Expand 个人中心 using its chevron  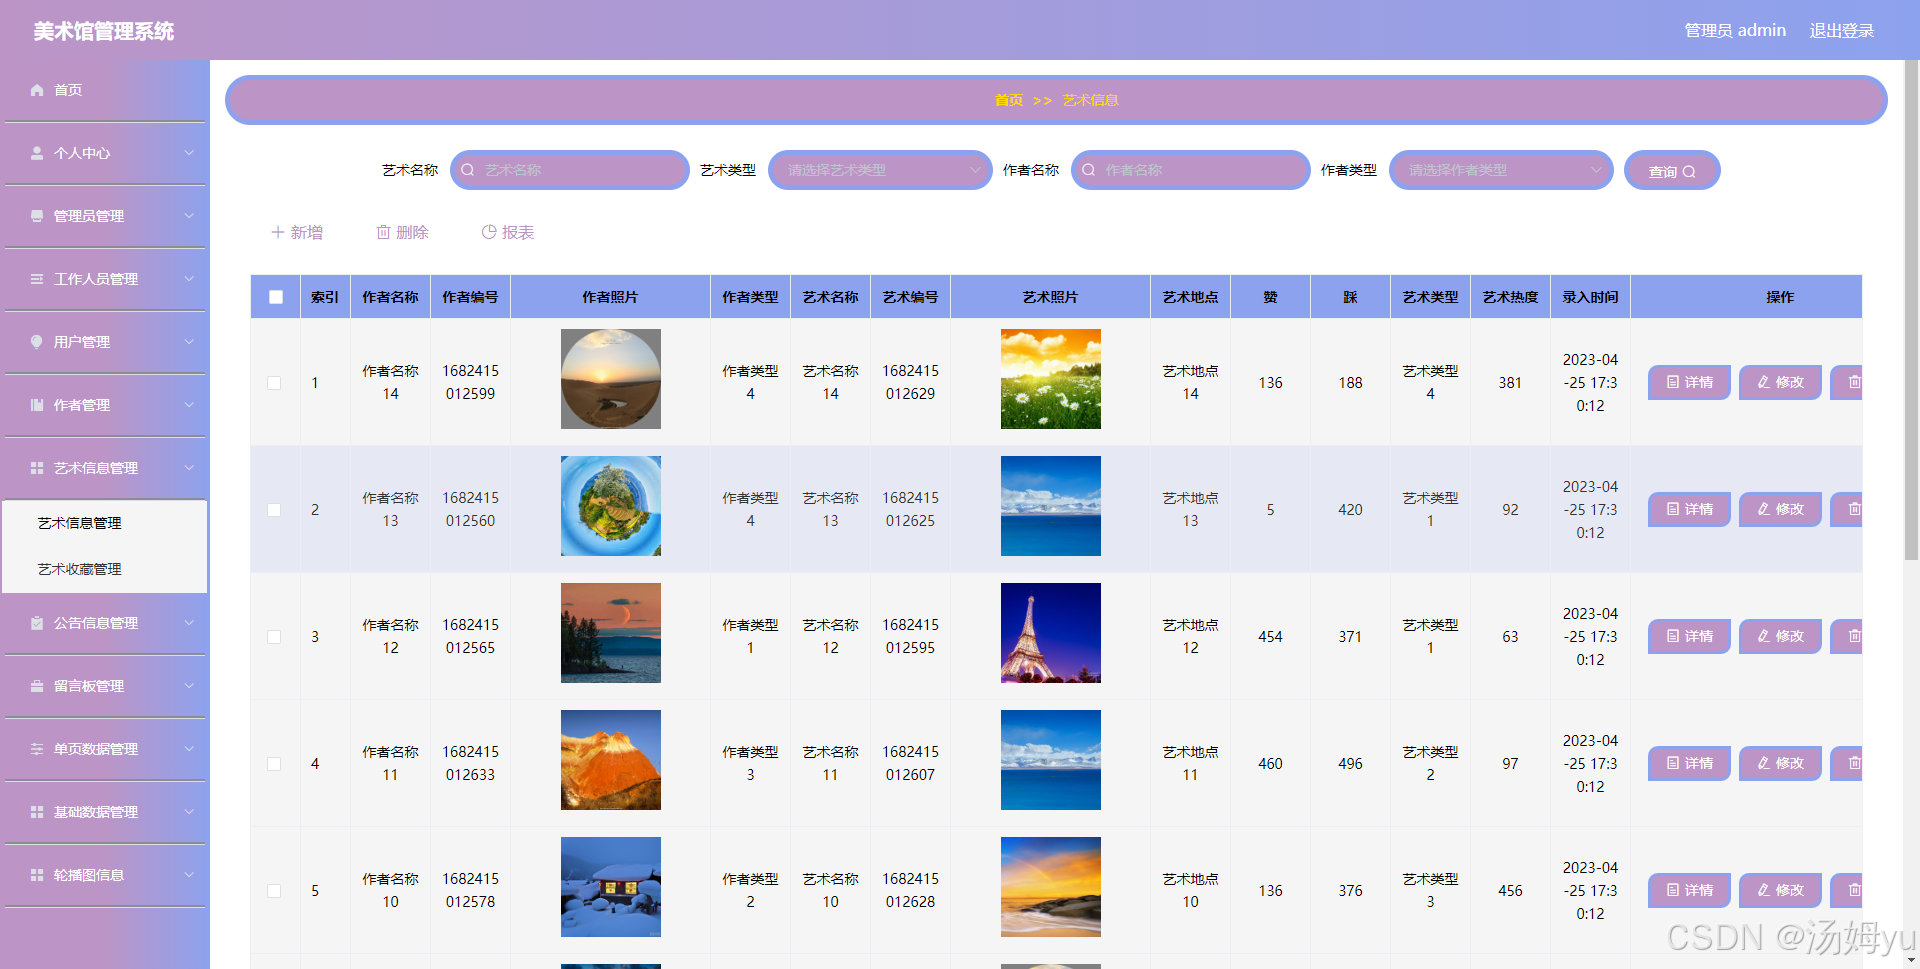pos(189,153)
